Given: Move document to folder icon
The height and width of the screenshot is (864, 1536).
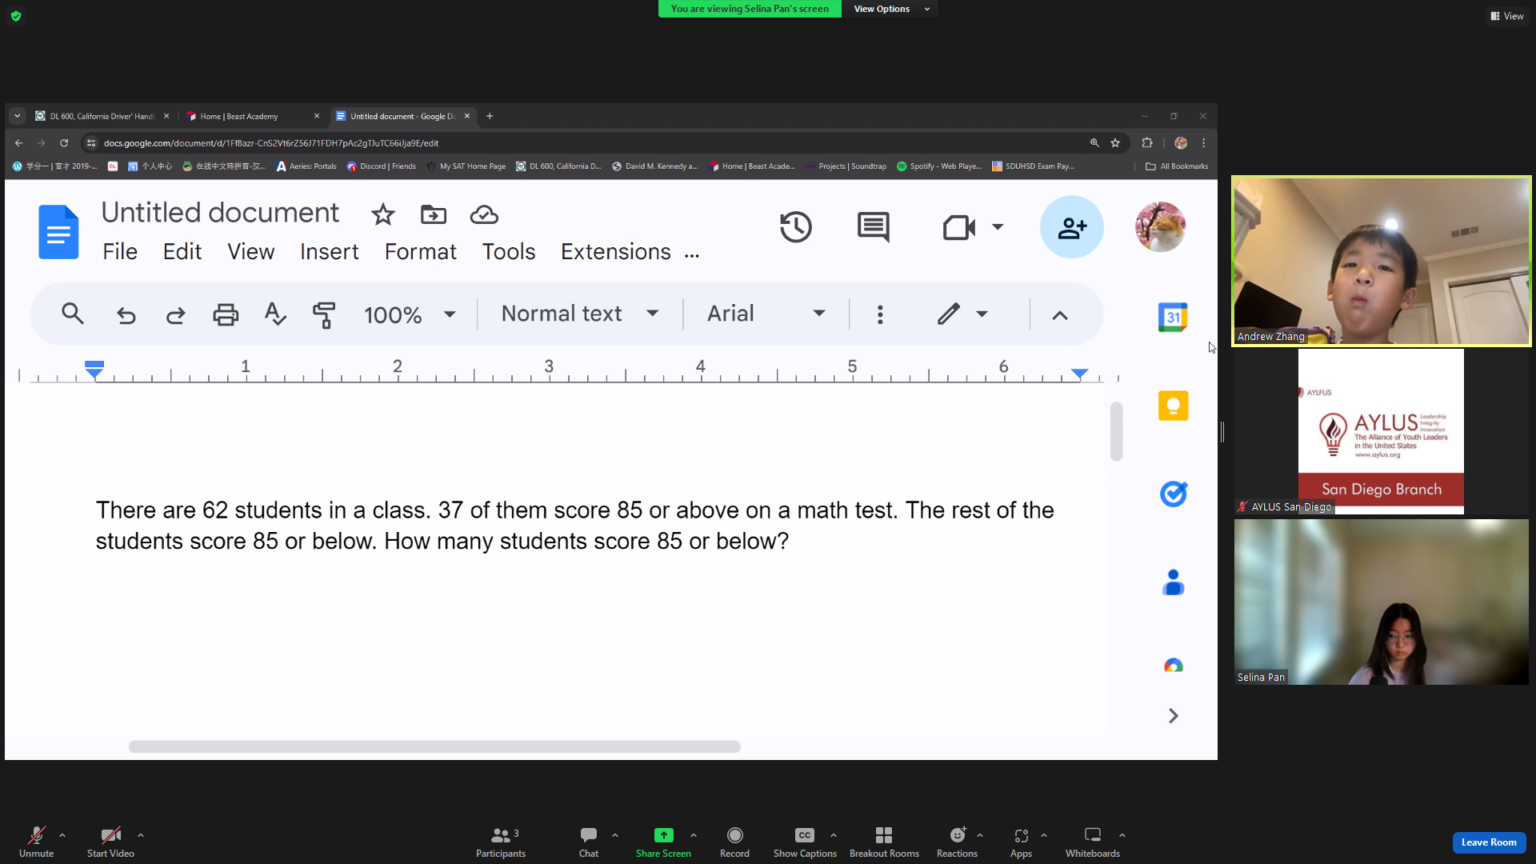Looking at the screenshot, I should (x=434, y=214).
